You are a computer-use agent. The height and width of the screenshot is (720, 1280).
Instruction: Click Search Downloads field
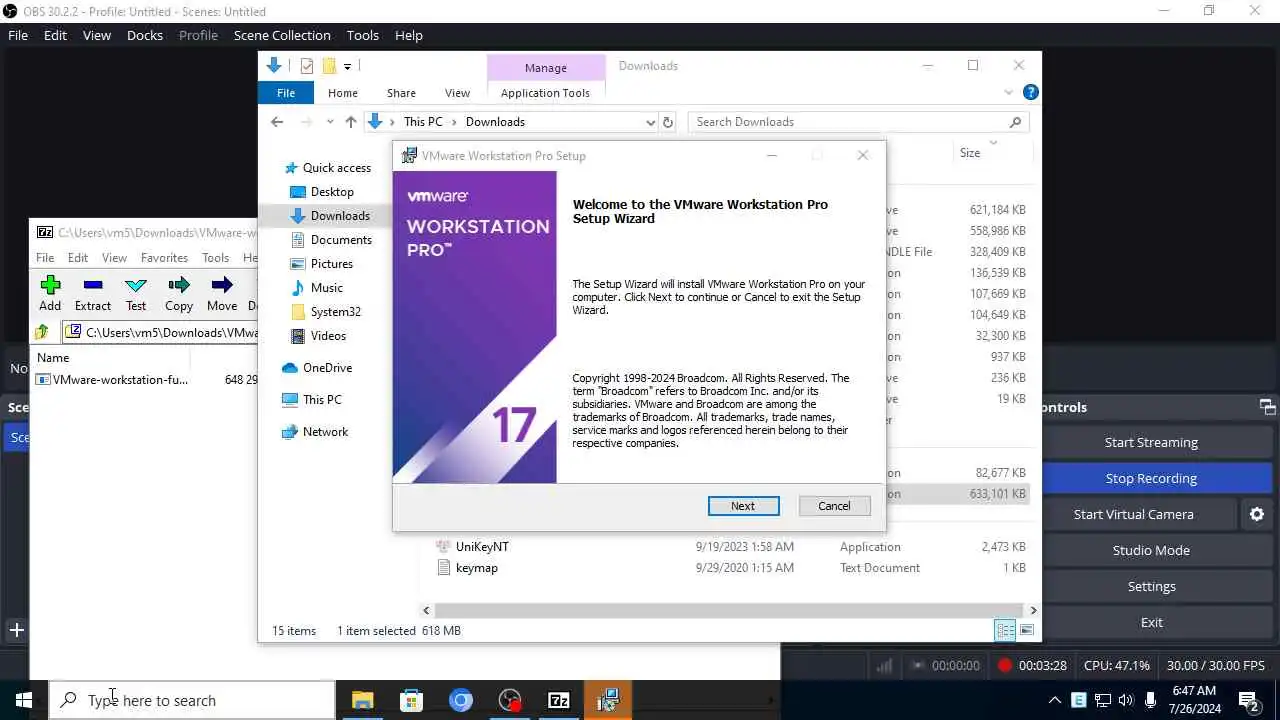coord(858,122)
